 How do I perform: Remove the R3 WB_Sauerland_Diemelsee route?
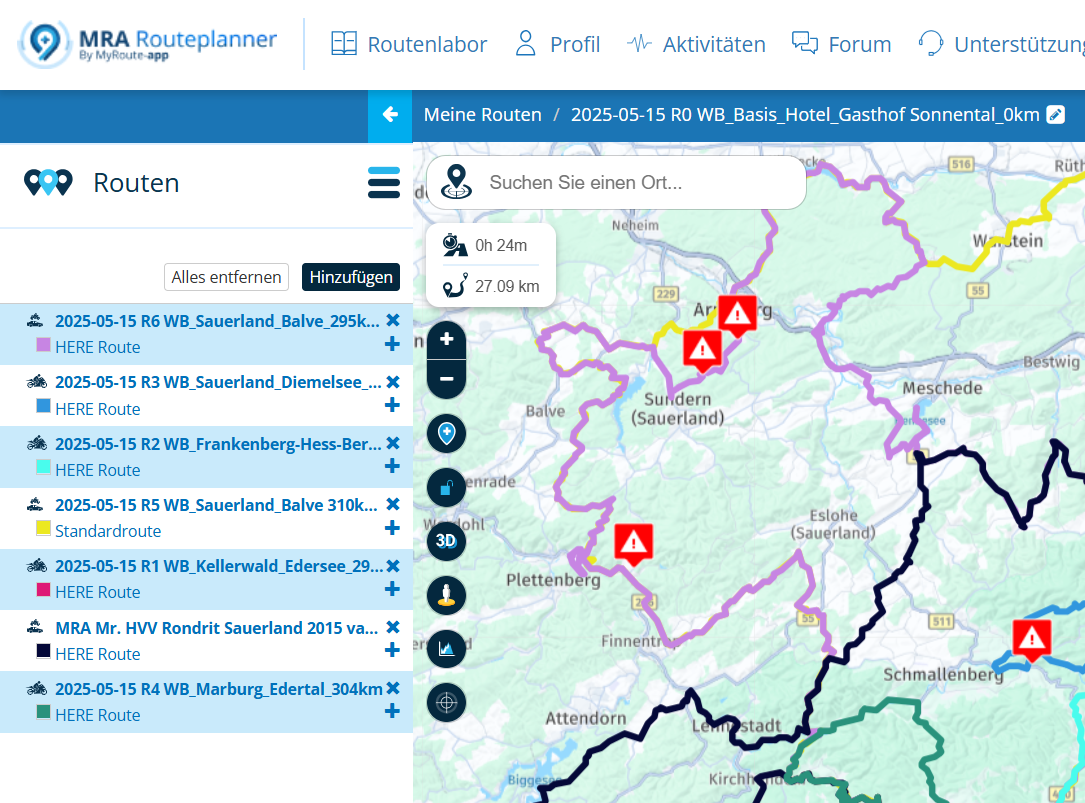393,382
